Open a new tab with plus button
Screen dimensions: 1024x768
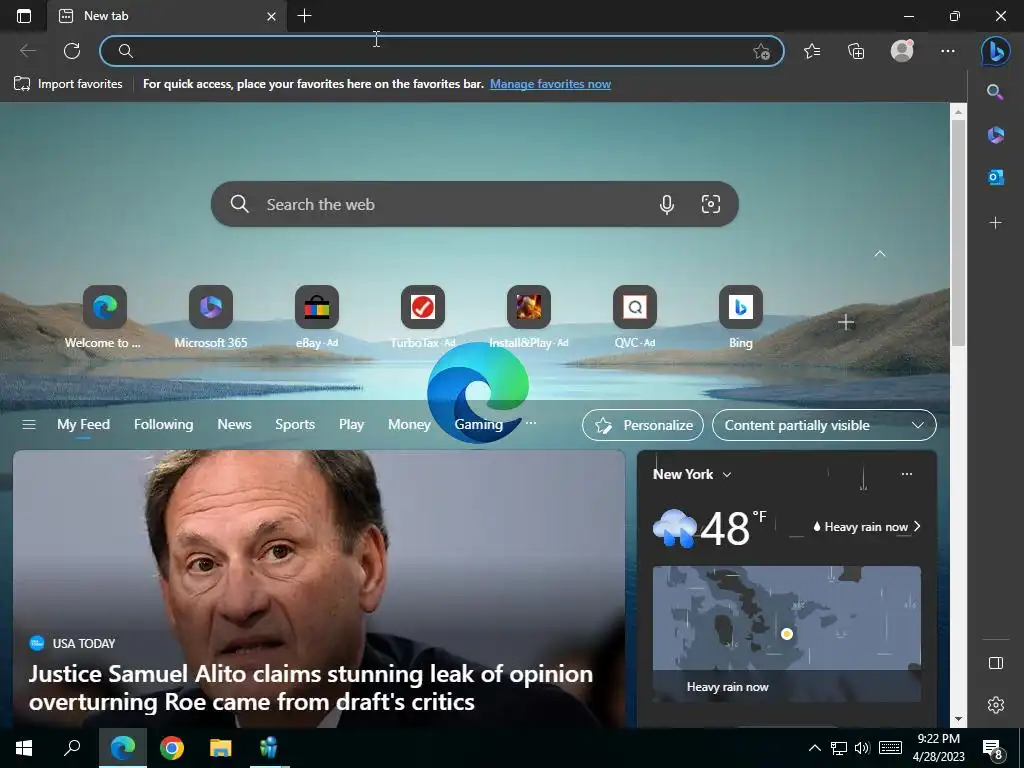tap(304, 16)
